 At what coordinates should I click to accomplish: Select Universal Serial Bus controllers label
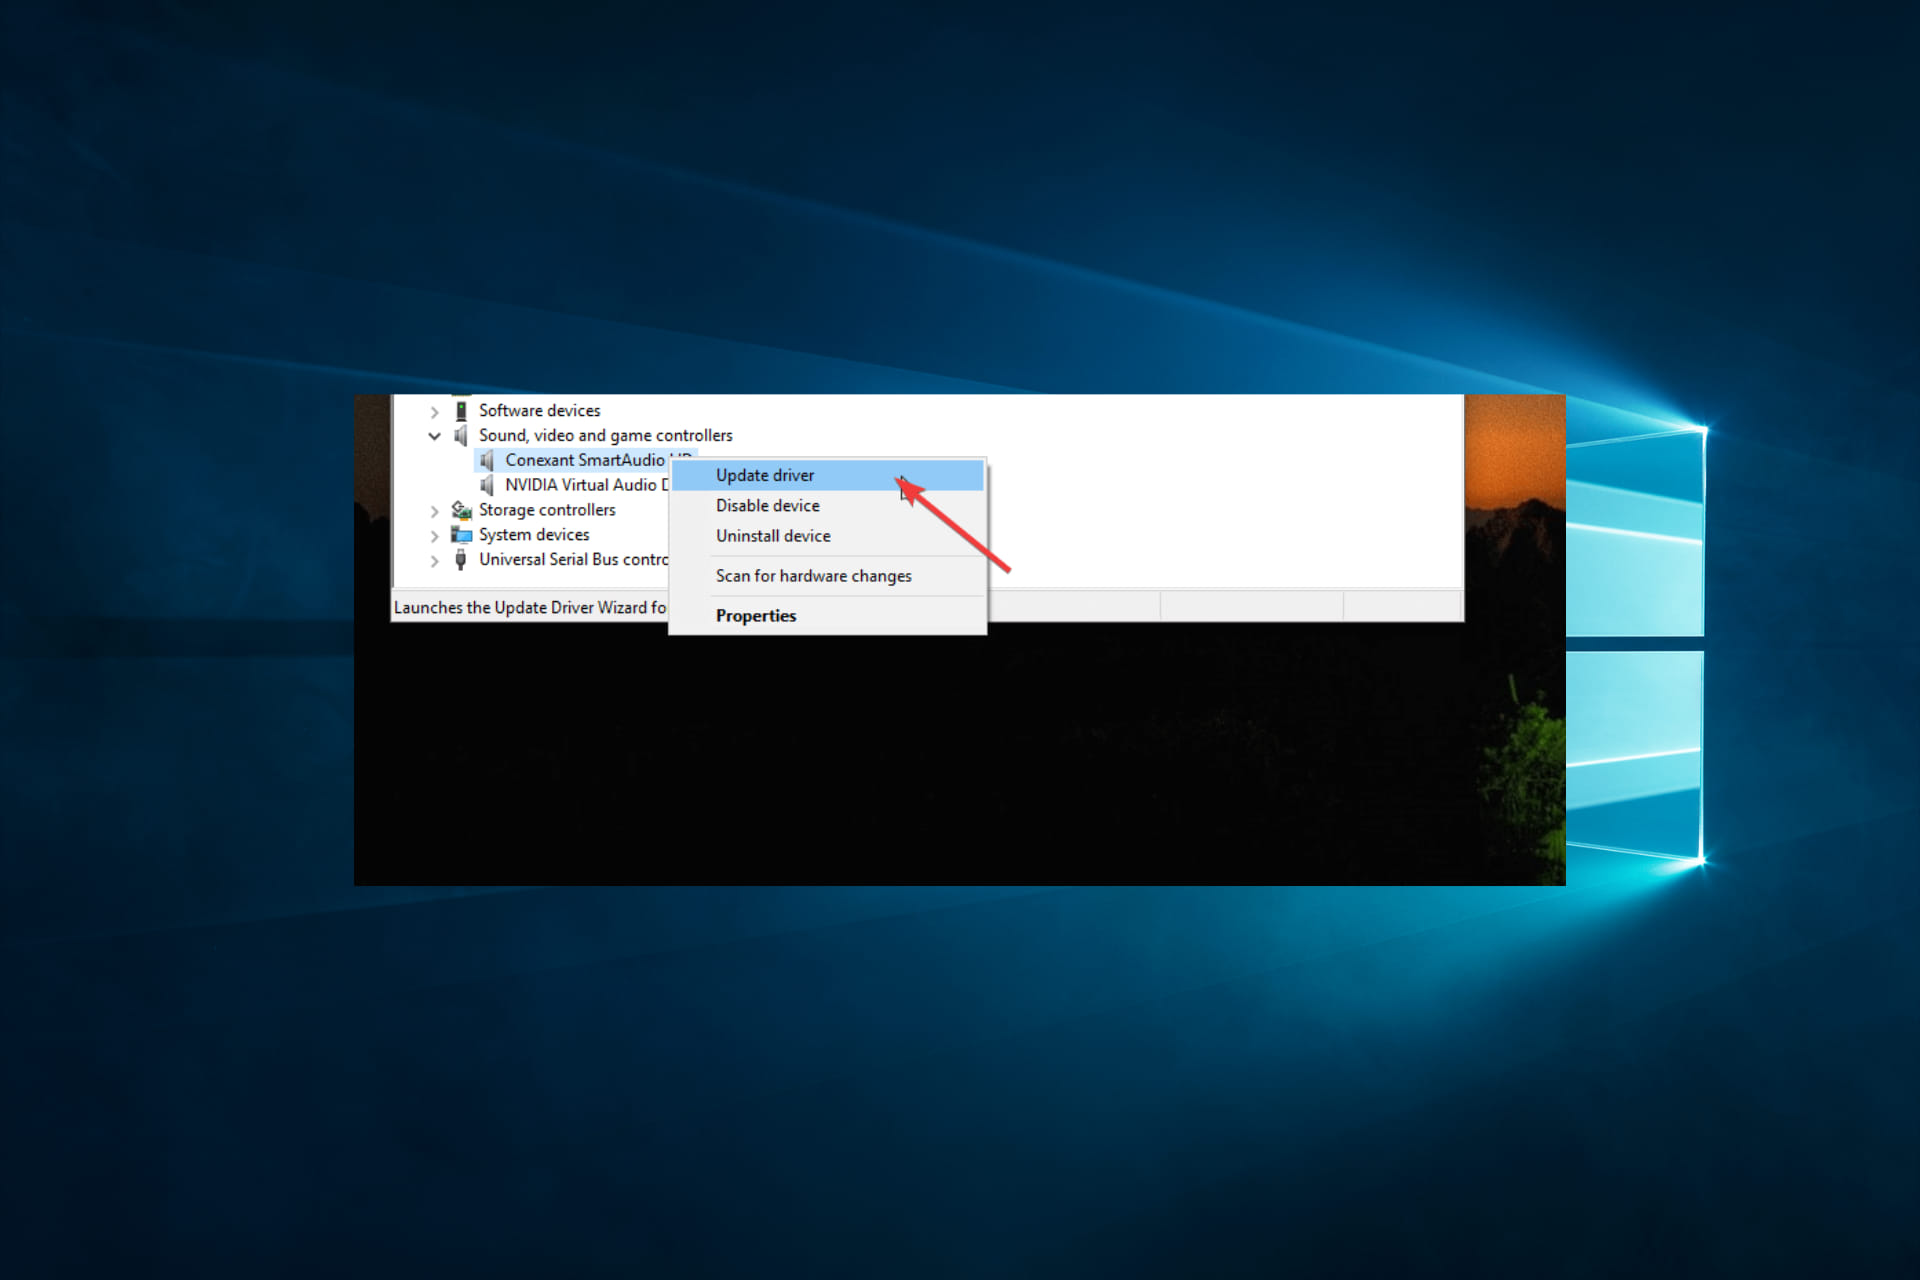[573, 560]
